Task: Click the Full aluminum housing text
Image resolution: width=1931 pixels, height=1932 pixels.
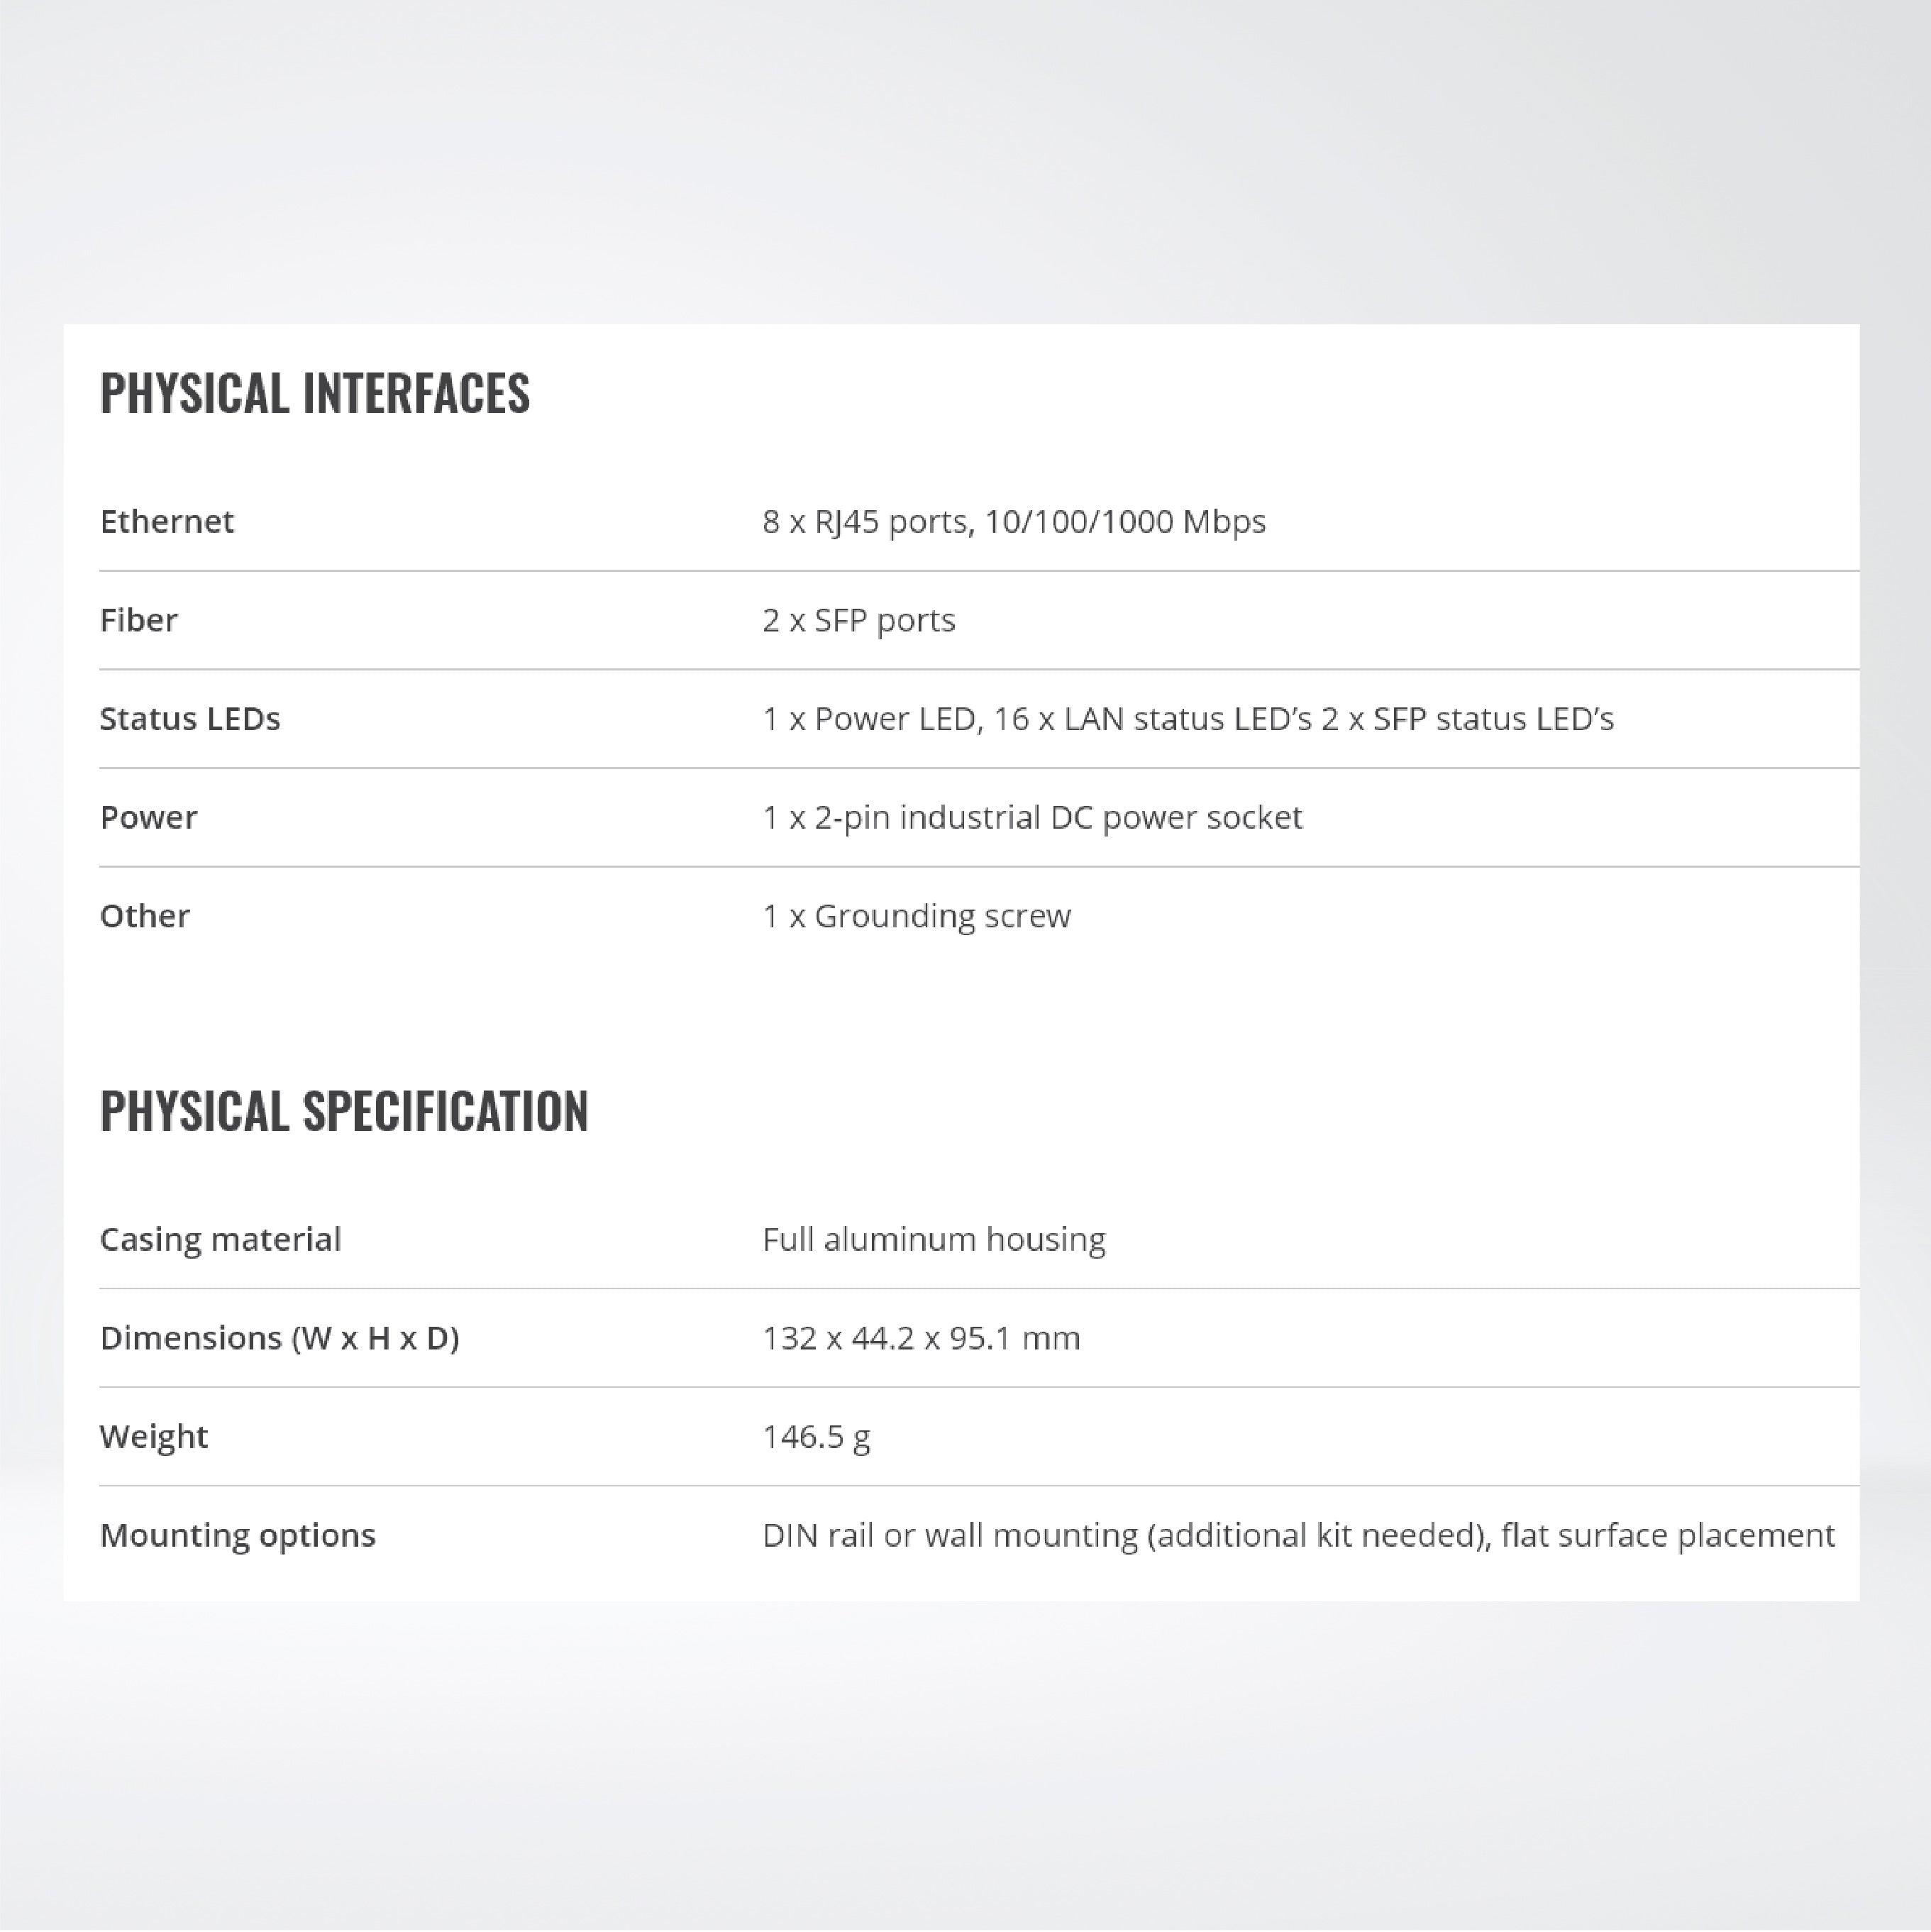Action: (x=933, y=1240)
